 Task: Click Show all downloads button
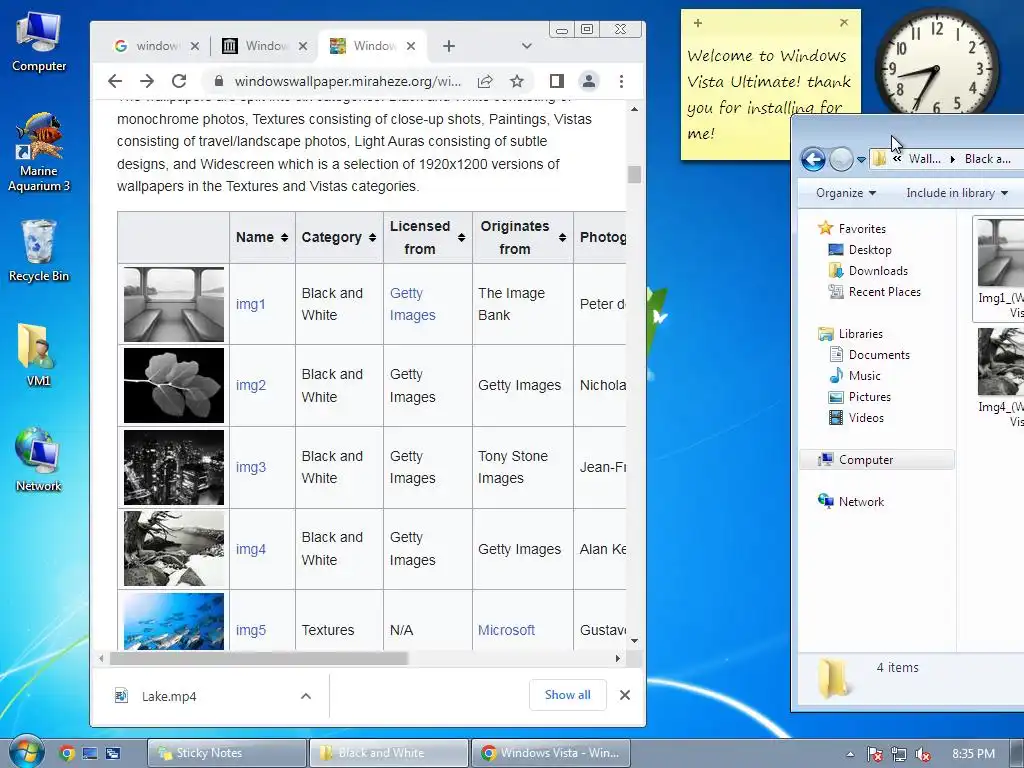[568, 695]
